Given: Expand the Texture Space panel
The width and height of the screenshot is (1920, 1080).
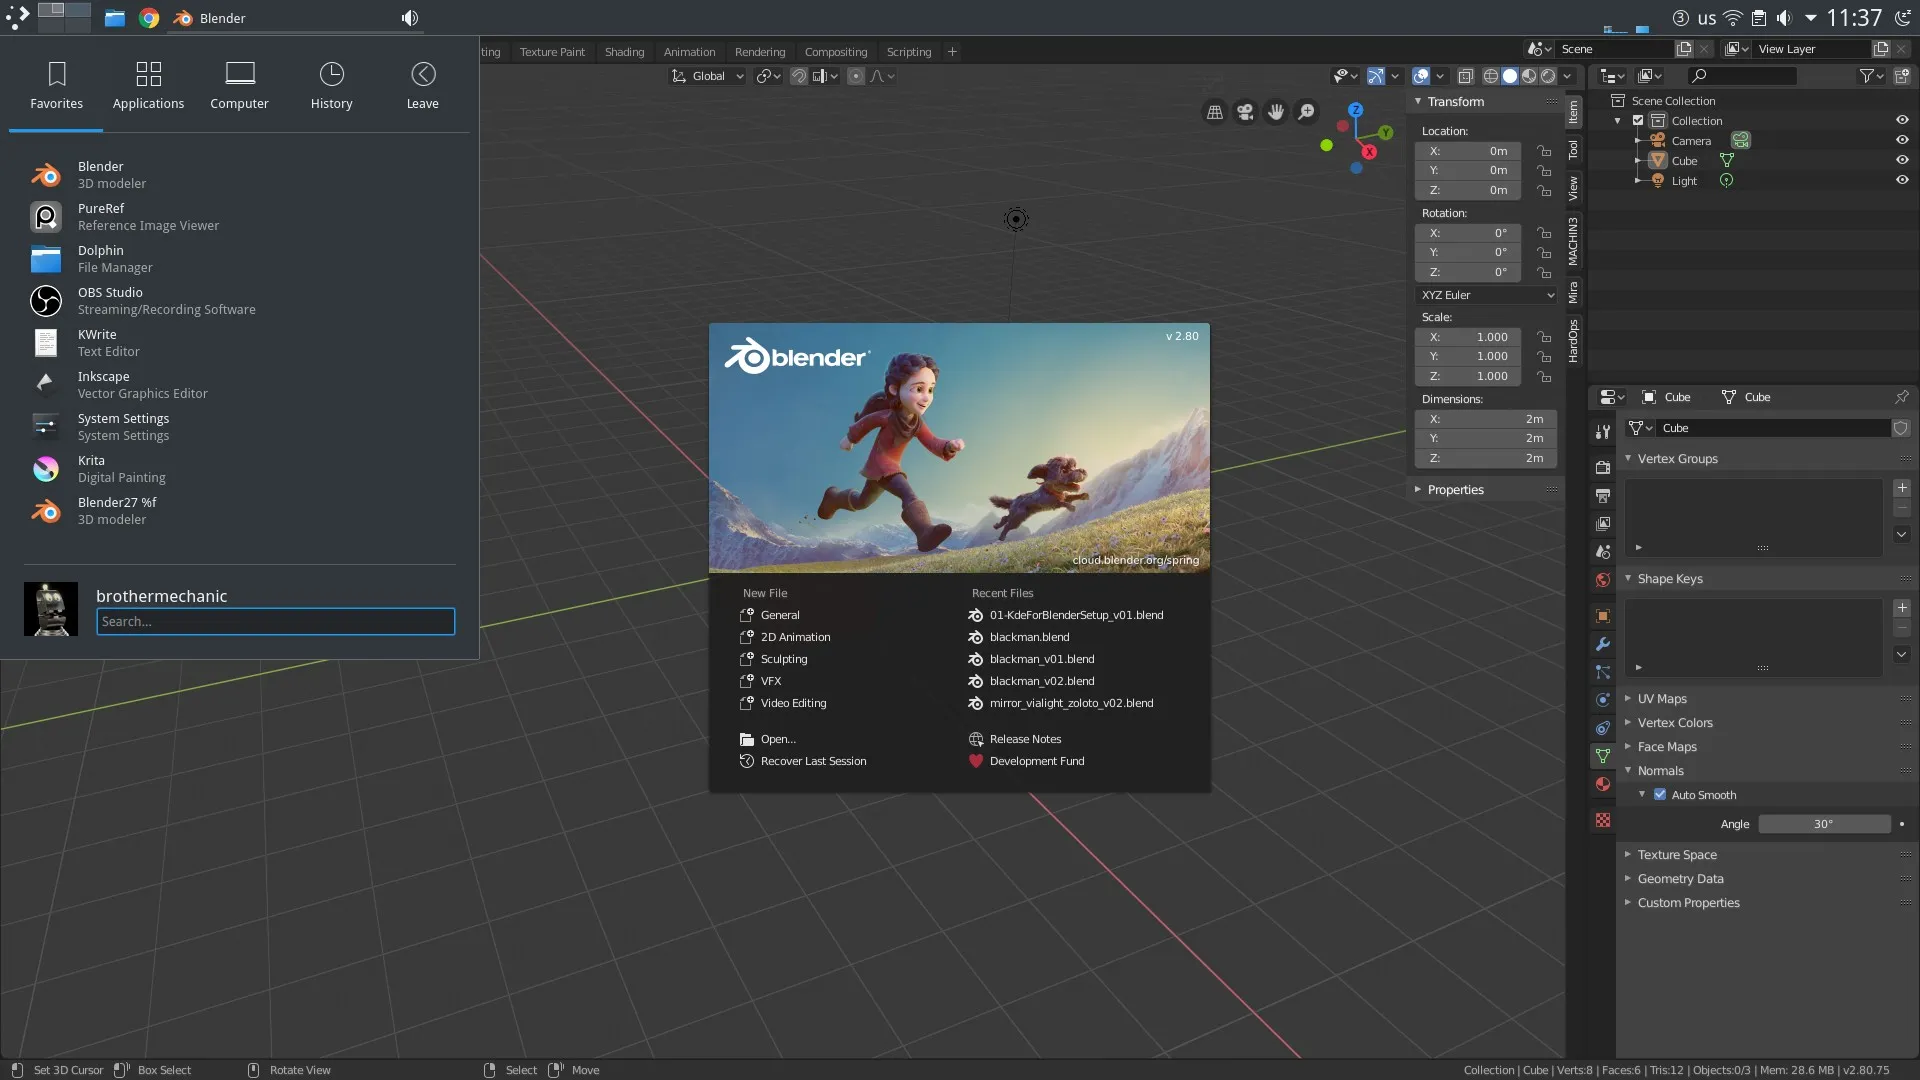Looking at the screenshot, I should (1627, 854).
